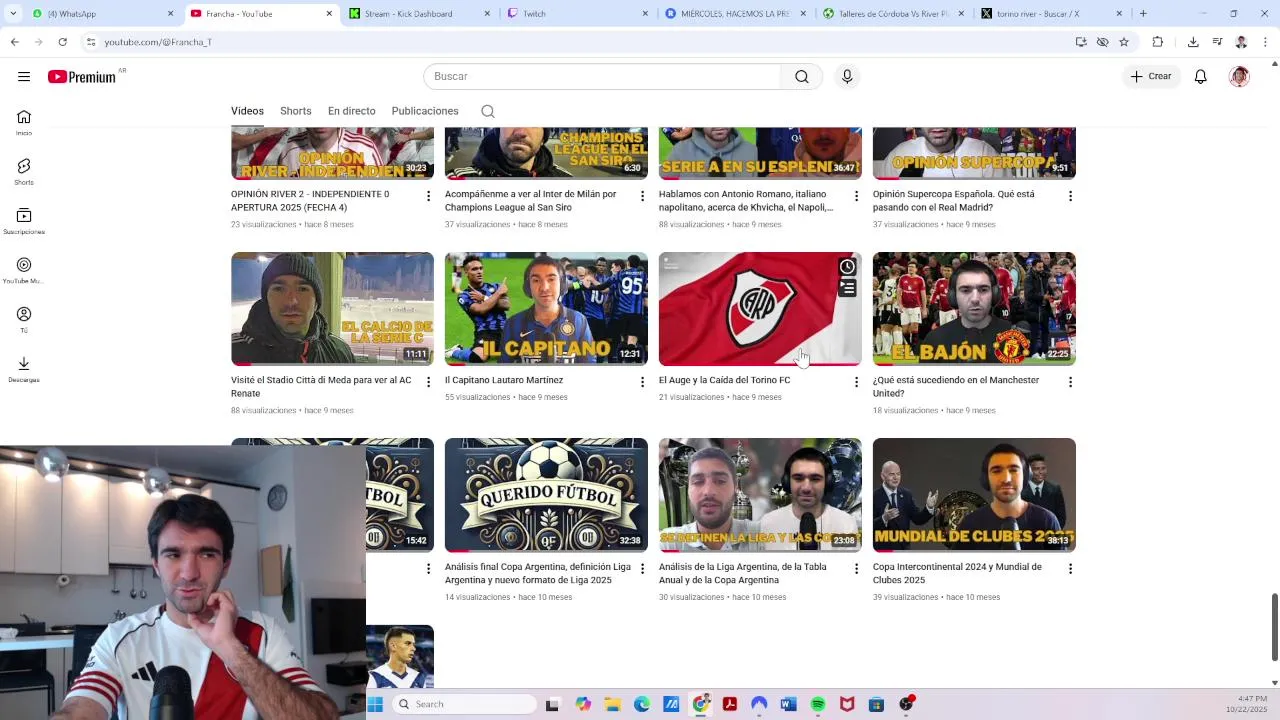Open options for El Auge y la Caída del Torino
This screenshot has width=1280, height=720.
point(856,382)
